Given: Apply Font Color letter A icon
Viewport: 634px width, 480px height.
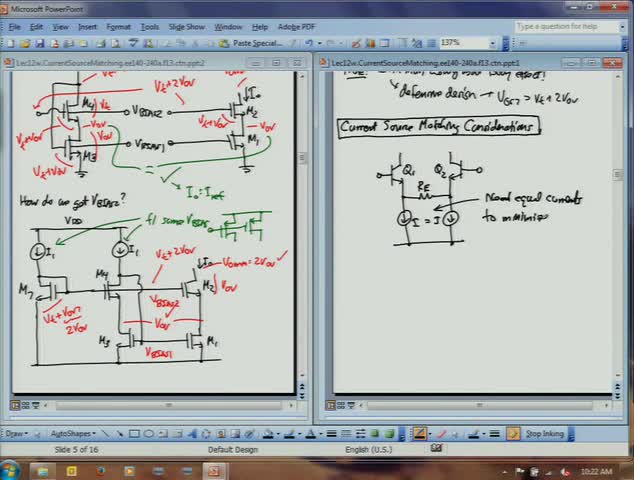Looking at the screenshot, I should (310, 434).
